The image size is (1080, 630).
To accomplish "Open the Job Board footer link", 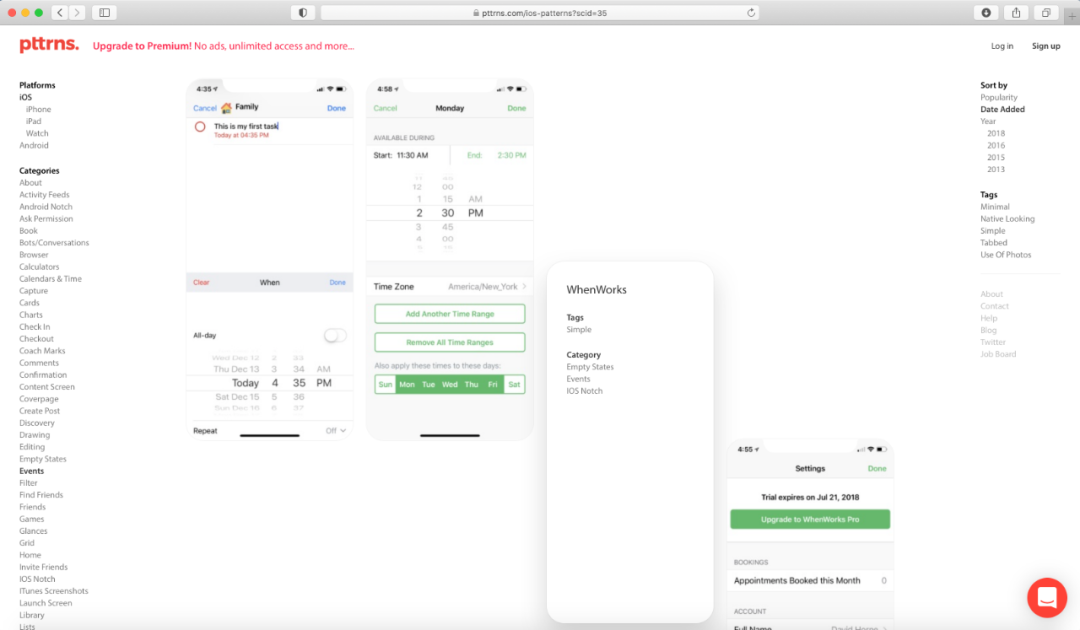I will tap(998, 355).
